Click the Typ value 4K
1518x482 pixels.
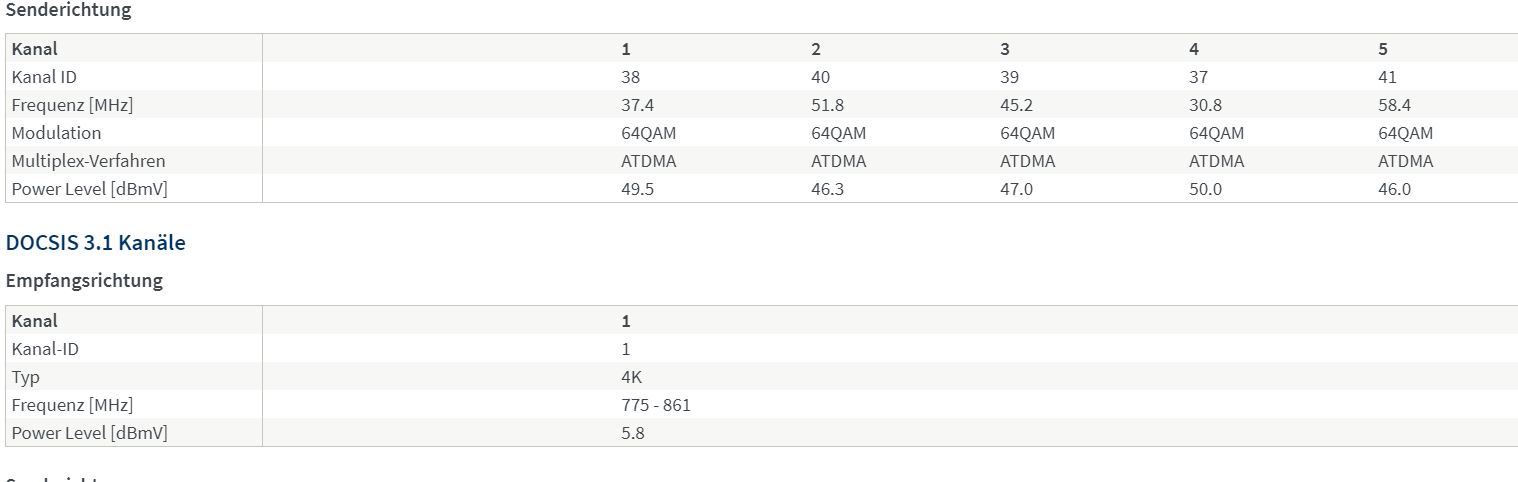coord(631,377)
